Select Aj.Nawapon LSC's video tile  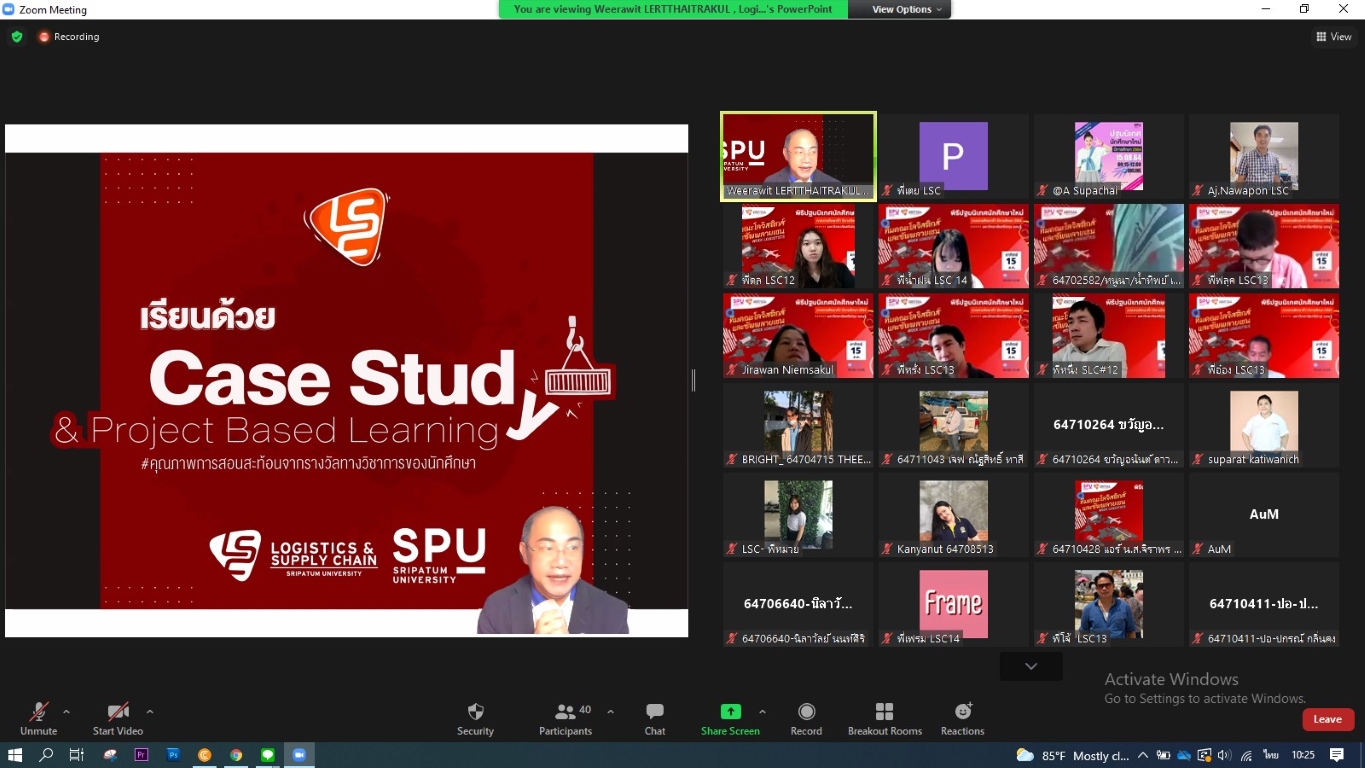point(1264,156)
